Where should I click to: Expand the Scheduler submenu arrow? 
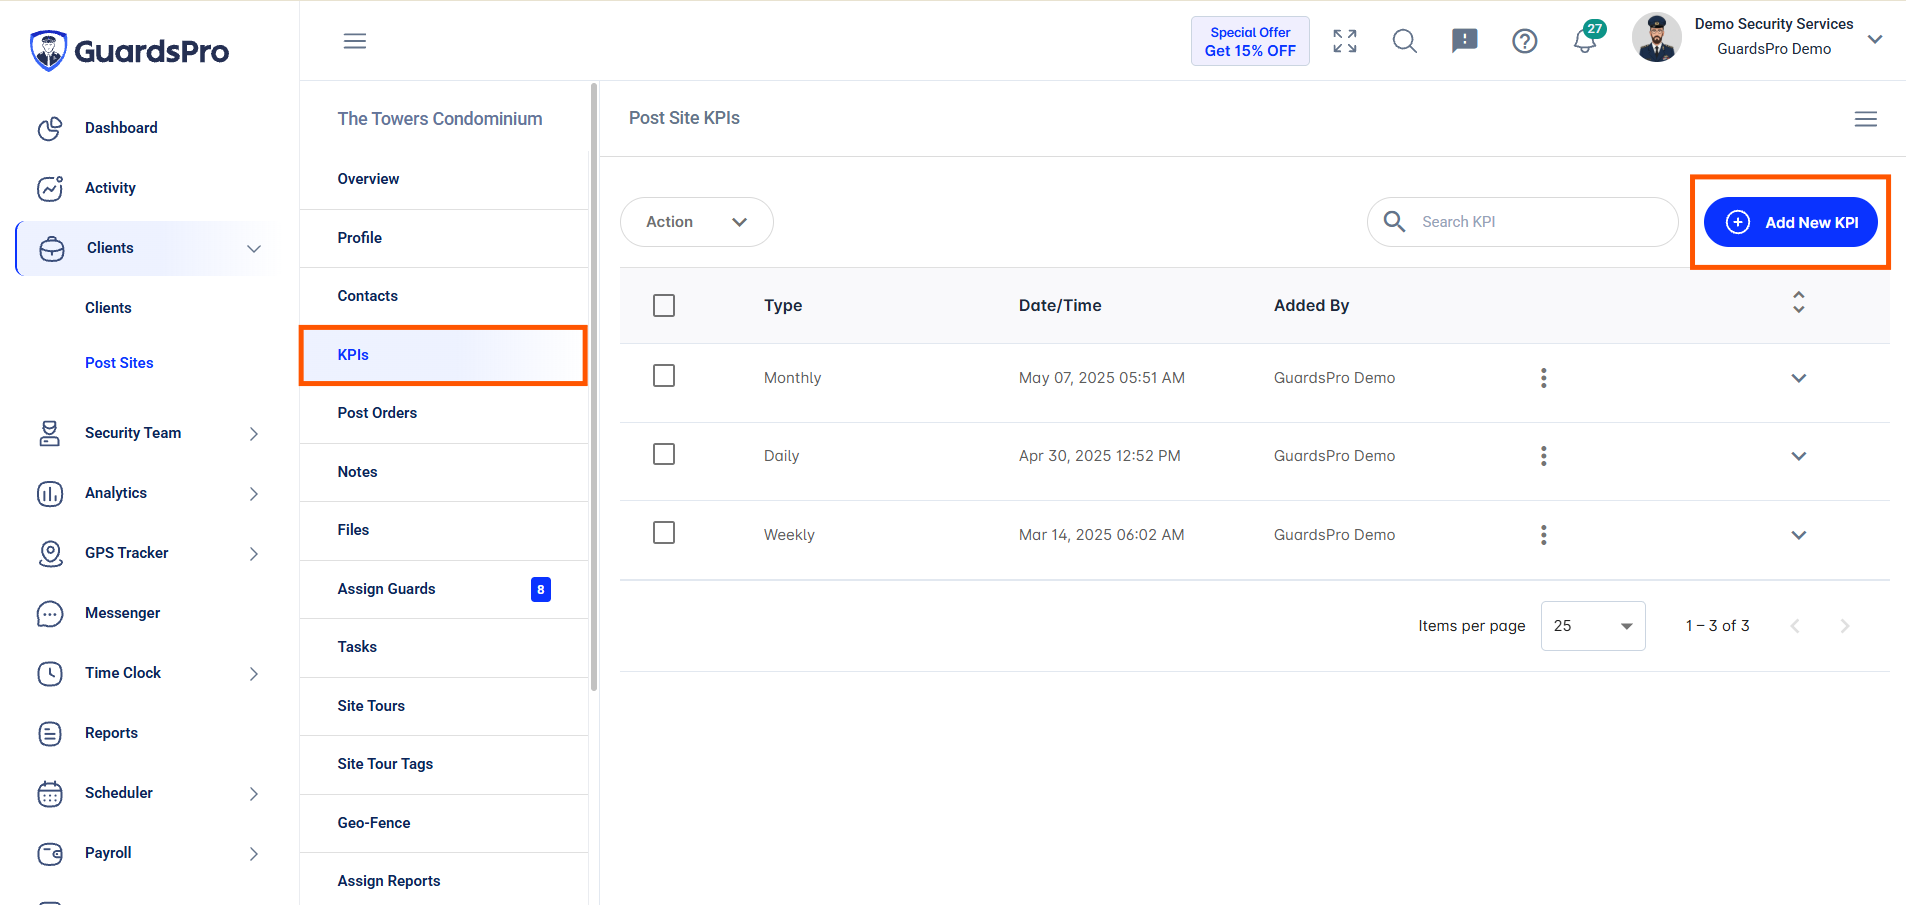(254, 793)
